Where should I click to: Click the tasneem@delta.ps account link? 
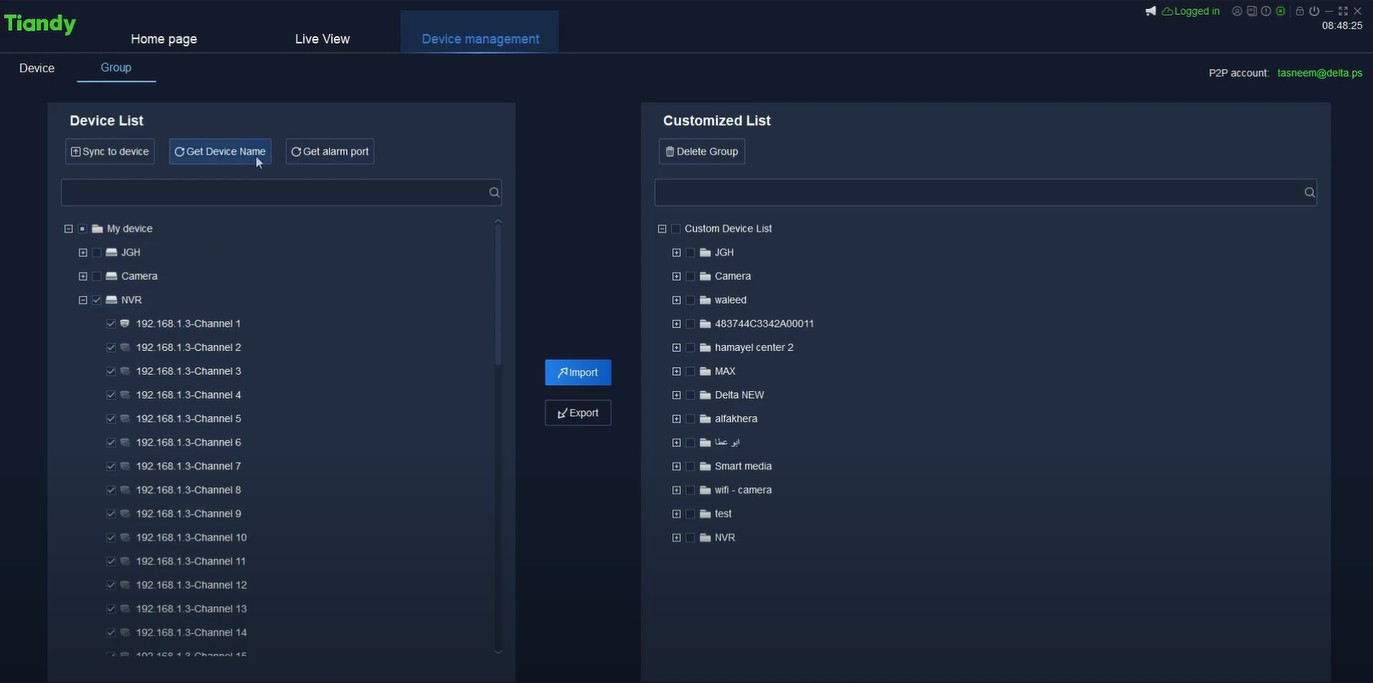click(1319, 70)
